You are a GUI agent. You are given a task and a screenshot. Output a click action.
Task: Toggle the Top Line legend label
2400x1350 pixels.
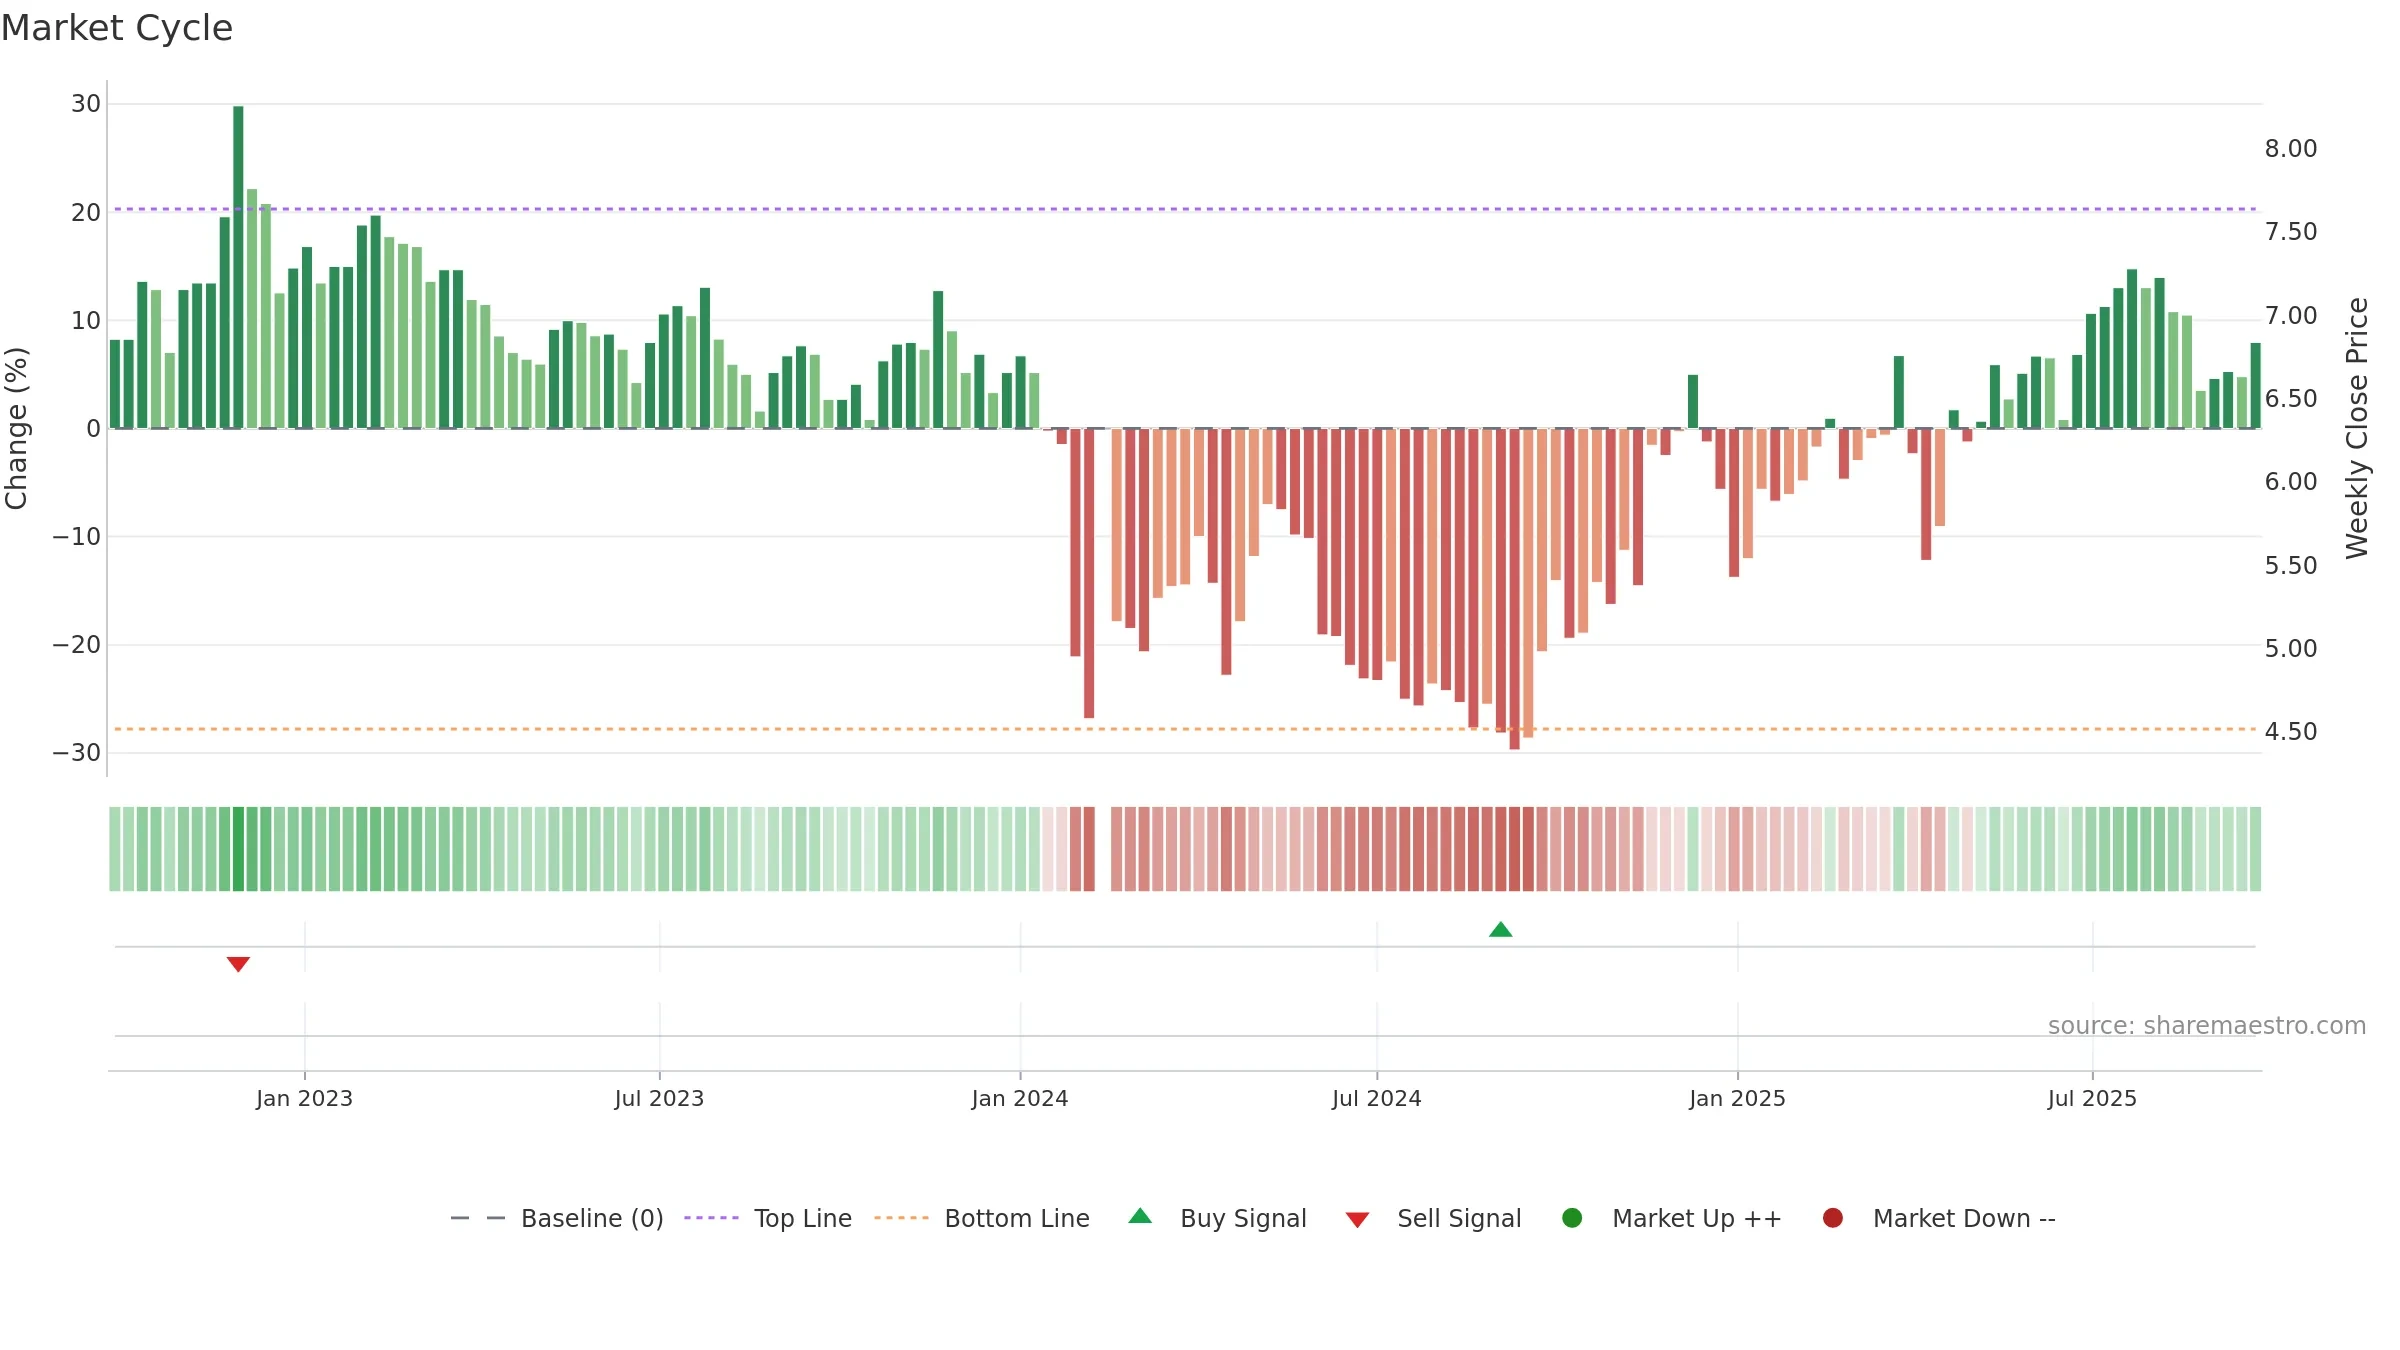tap(803, 1218)
